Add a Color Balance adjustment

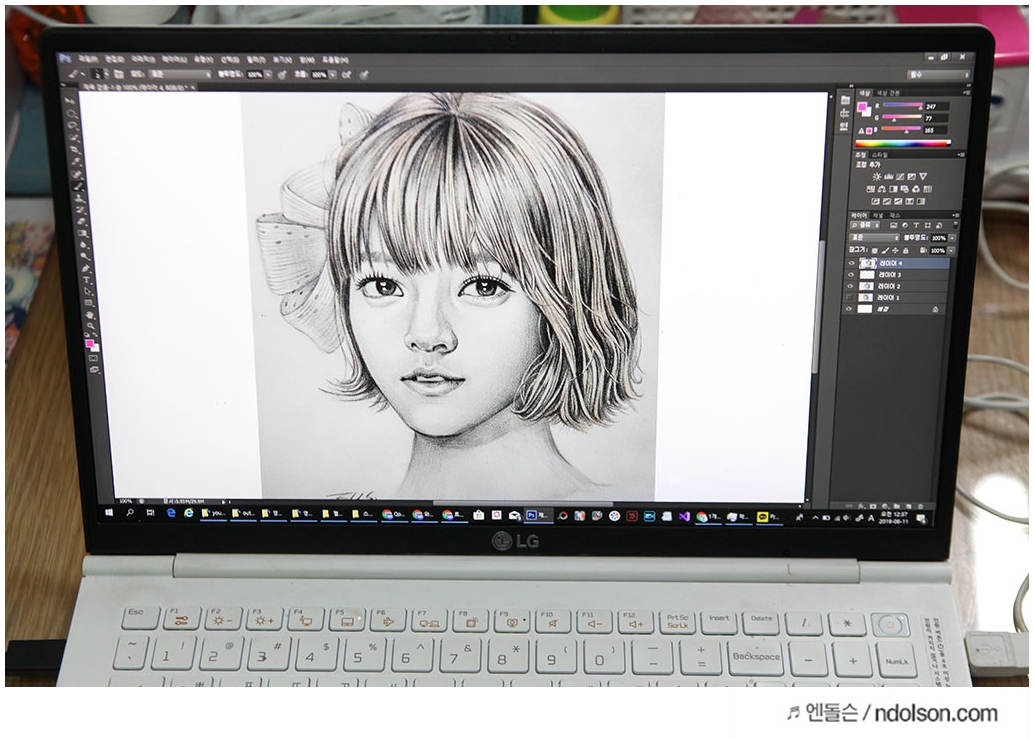[882, 189]
